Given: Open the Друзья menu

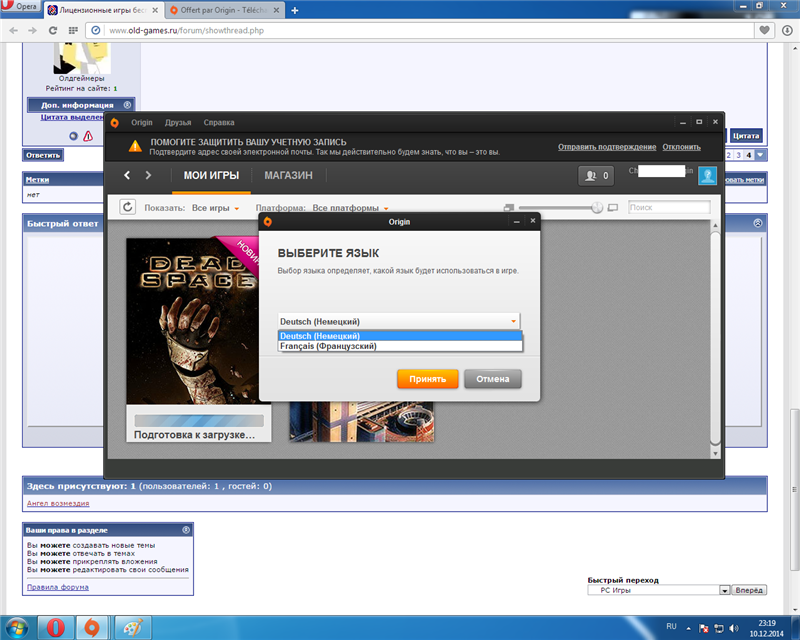Looking at the screenshot, I should pos(178,122).
